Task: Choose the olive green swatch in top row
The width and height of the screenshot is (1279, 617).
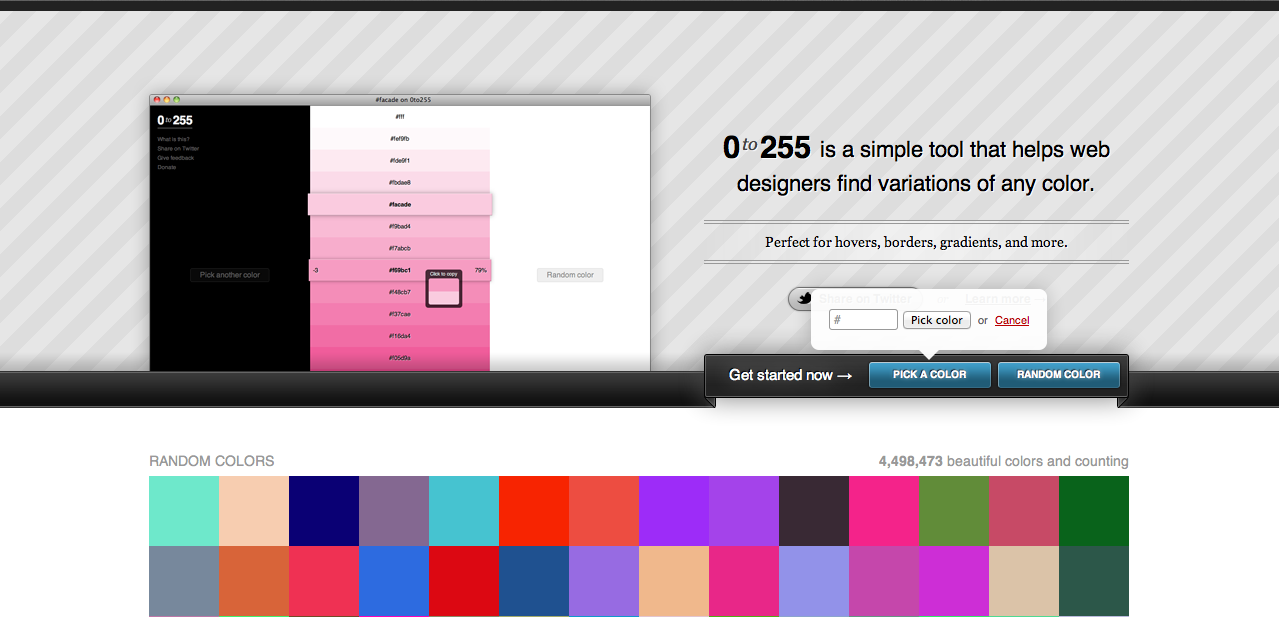Action: click(x=954, y=510)
